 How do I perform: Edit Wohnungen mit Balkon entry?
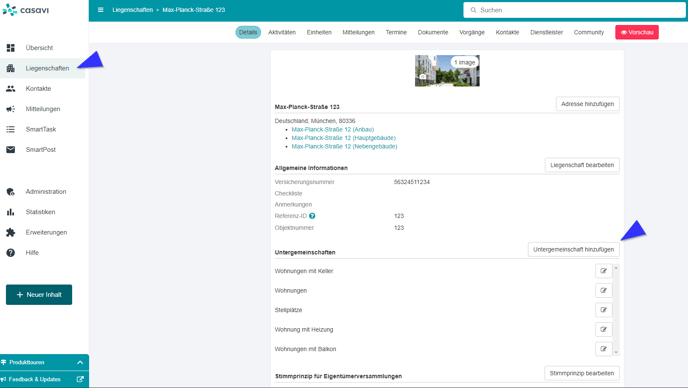pyautogui.click(x=604, y=349)
